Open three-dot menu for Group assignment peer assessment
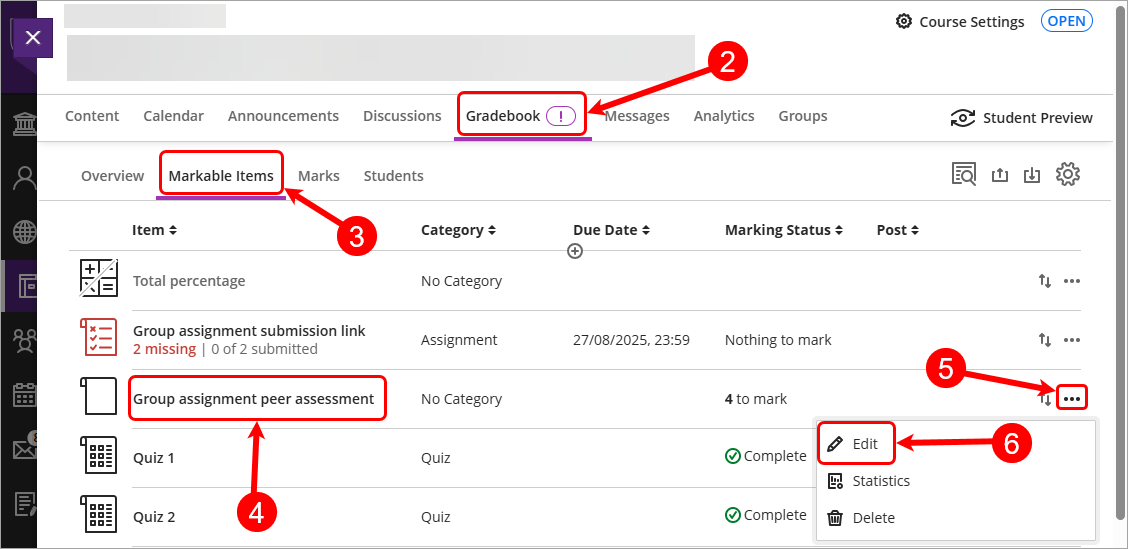Image resolution: width=1128 pixels, height=549 pixels. tap(1072, 399)
